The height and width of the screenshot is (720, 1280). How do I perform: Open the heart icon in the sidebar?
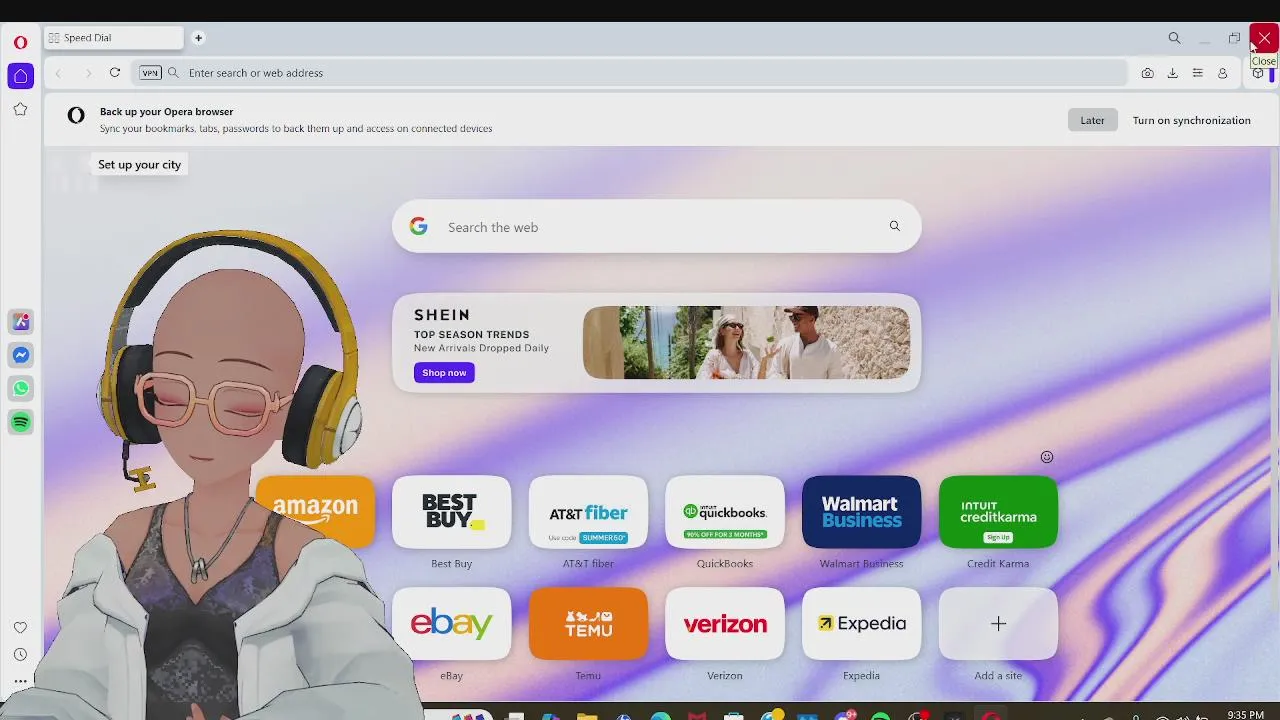coord(20,628)
